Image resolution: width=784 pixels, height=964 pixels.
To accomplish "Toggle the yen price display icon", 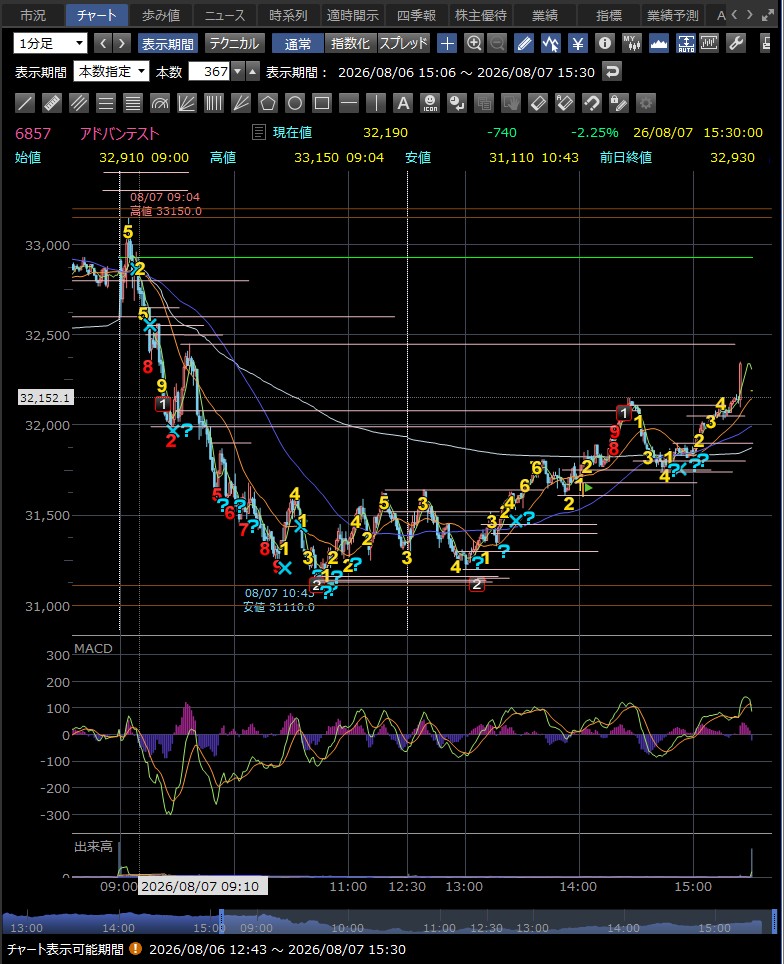I will click(x=578, y=44).
